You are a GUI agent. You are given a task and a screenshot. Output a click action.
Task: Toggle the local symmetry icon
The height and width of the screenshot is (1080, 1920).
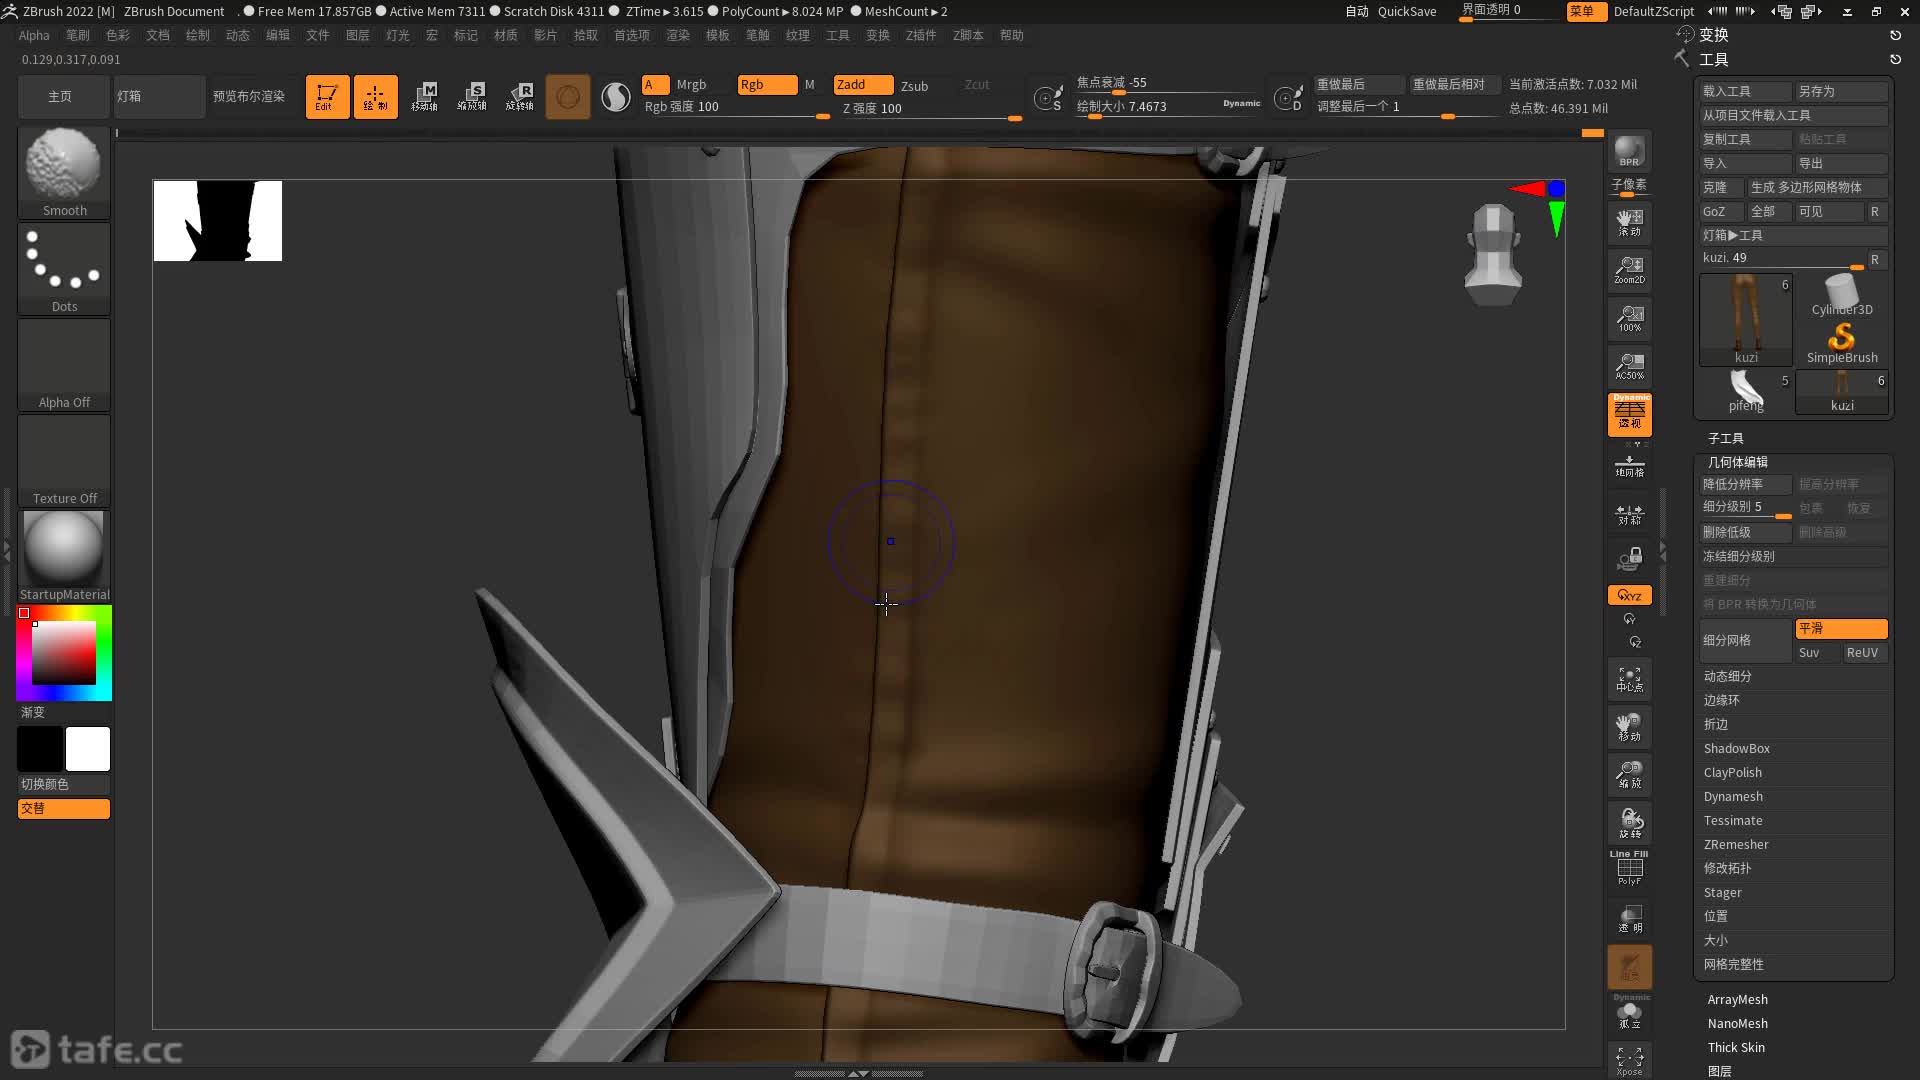click(x=1629, y=514)
